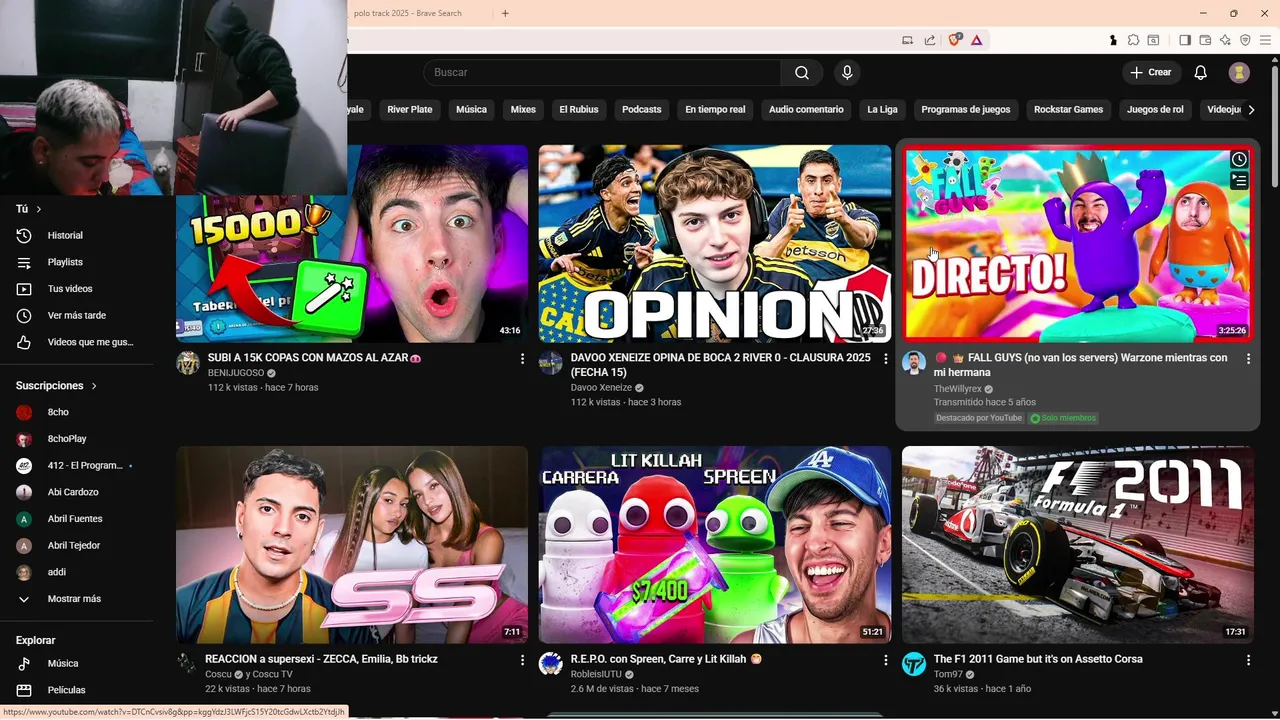Toggle the browser sidebar panel icon

tap(1185, 40)
